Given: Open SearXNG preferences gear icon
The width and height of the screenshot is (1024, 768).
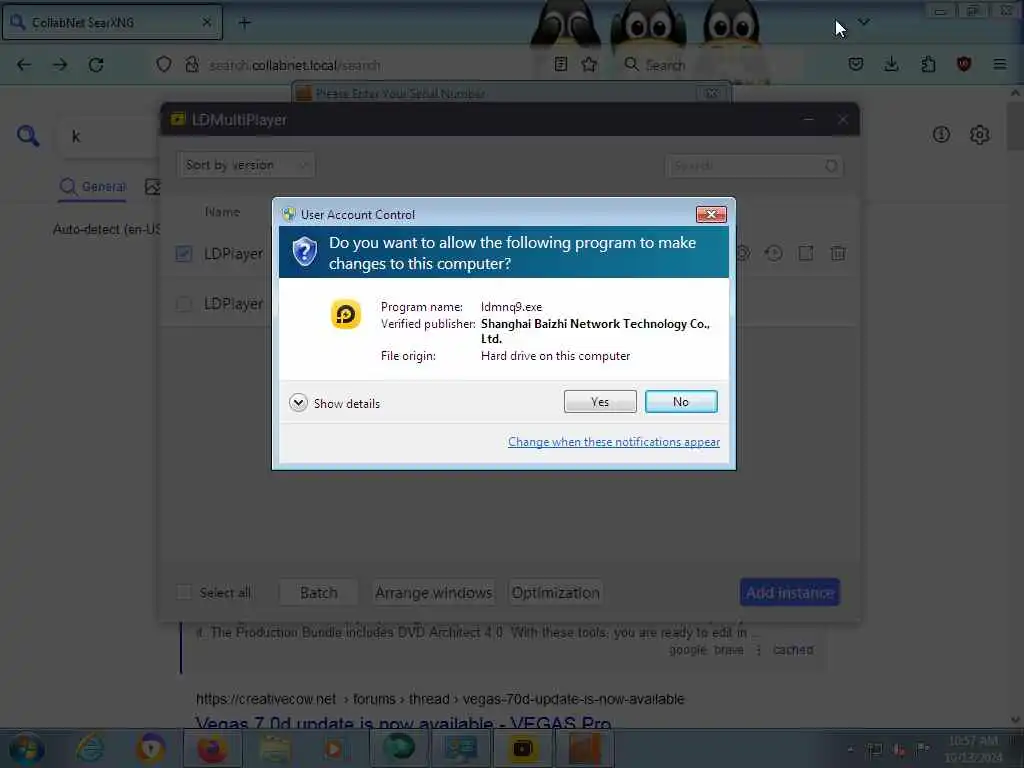Looking at the screenshot, I should tap(980, 135).
